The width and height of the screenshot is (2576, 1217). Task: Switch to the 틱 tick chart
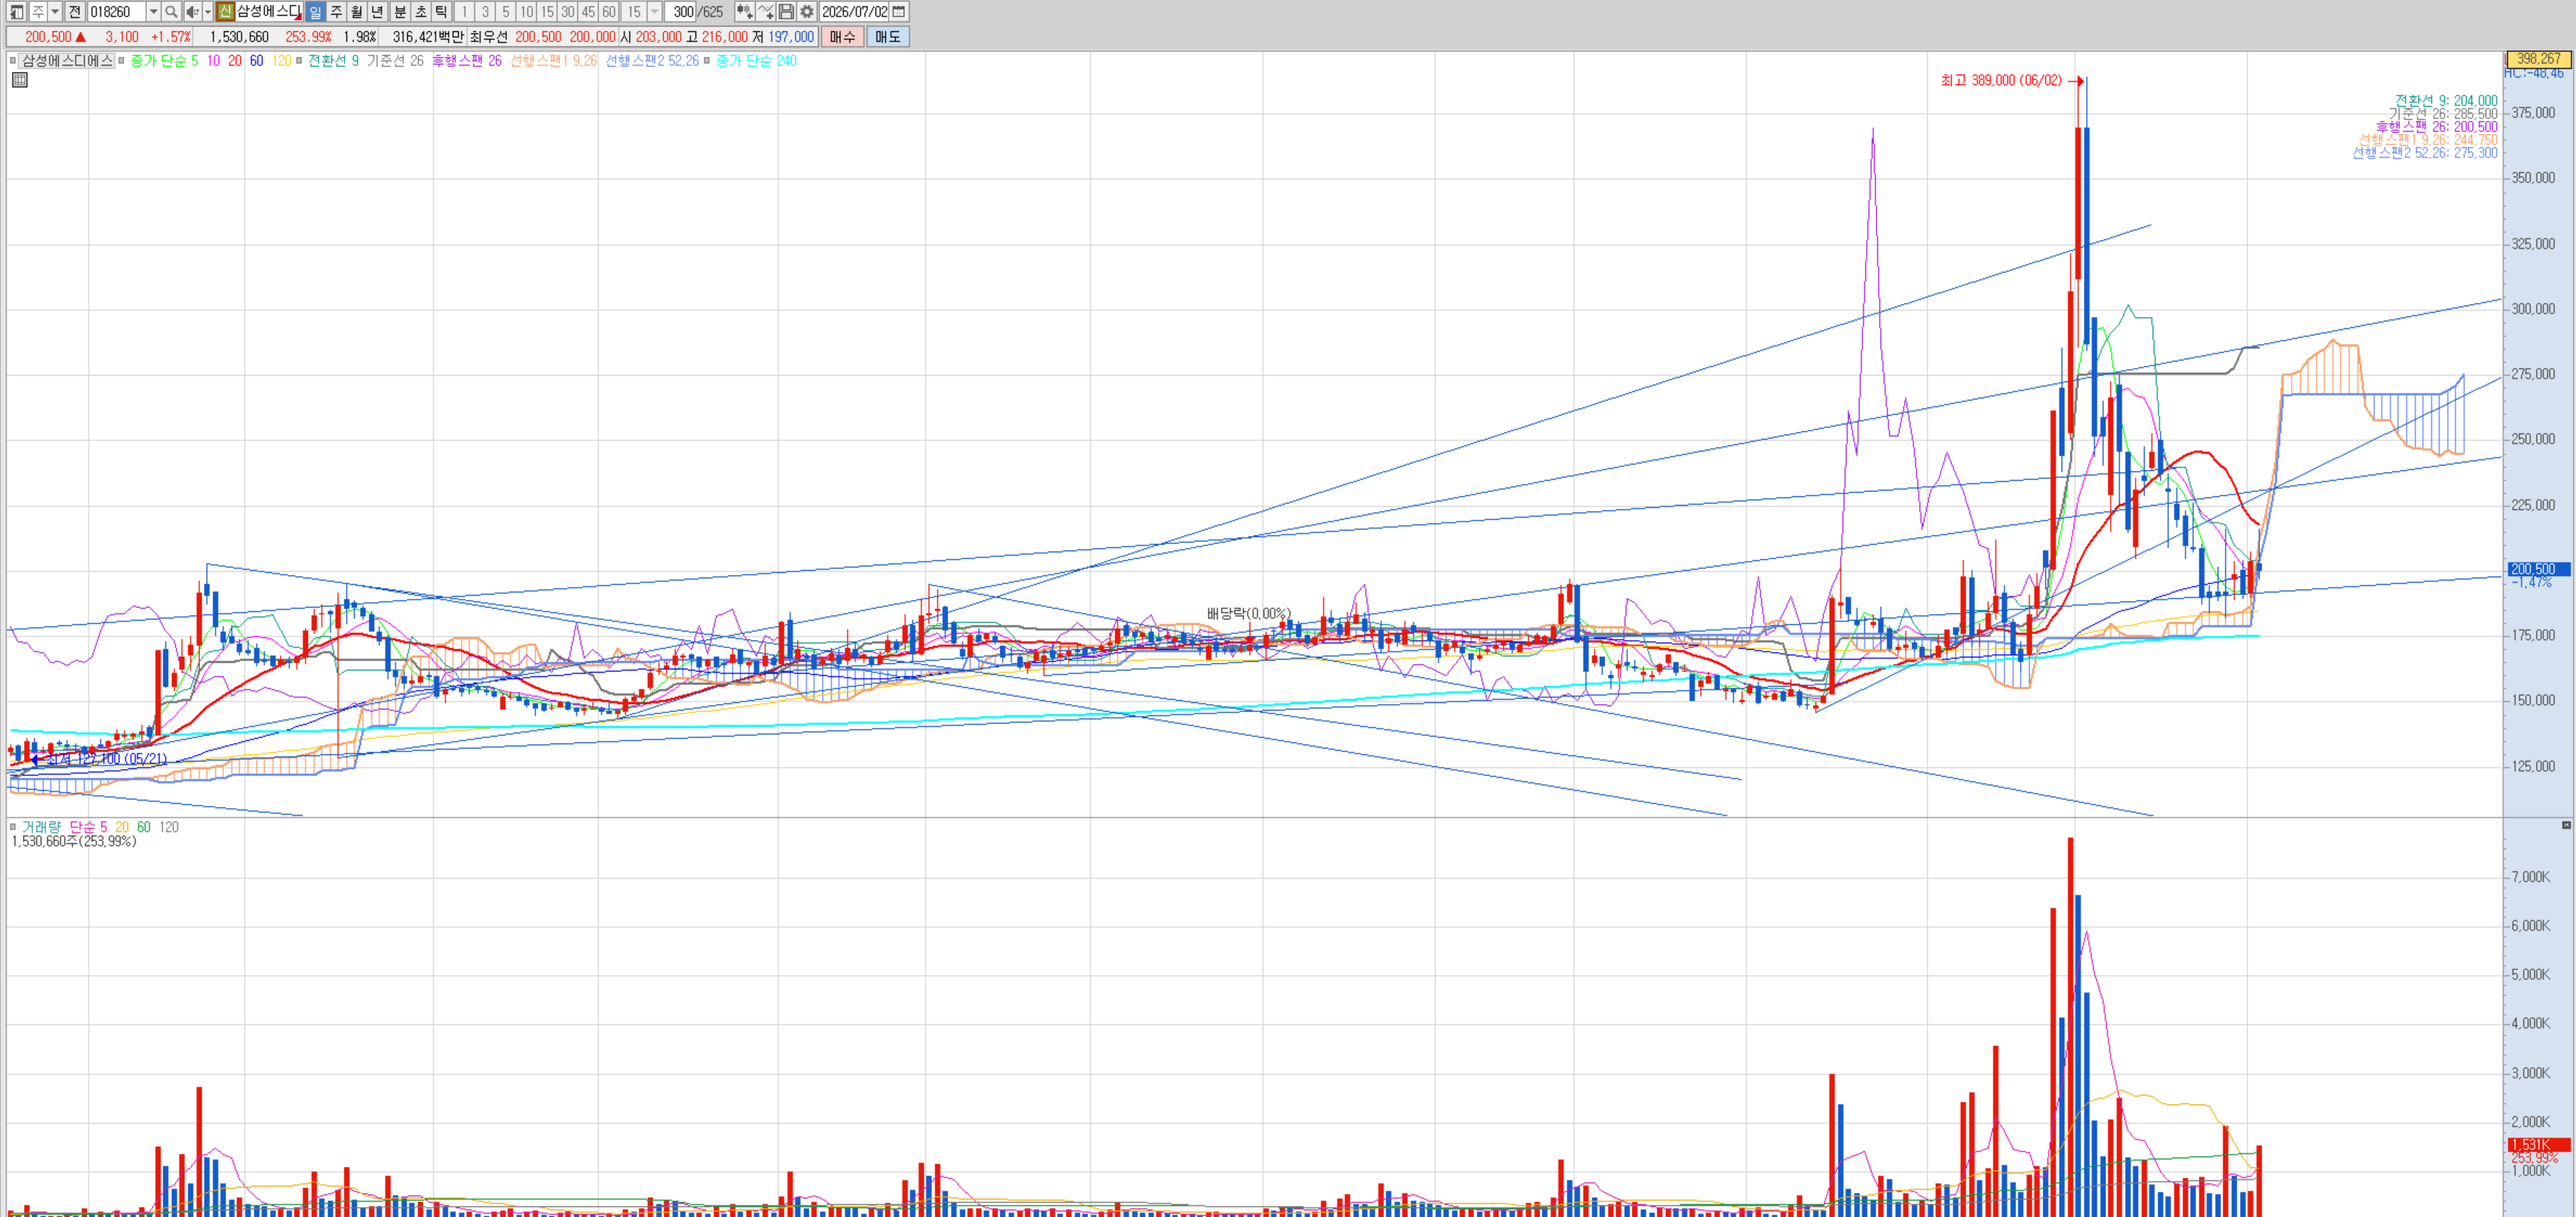(x=441, y=12)
